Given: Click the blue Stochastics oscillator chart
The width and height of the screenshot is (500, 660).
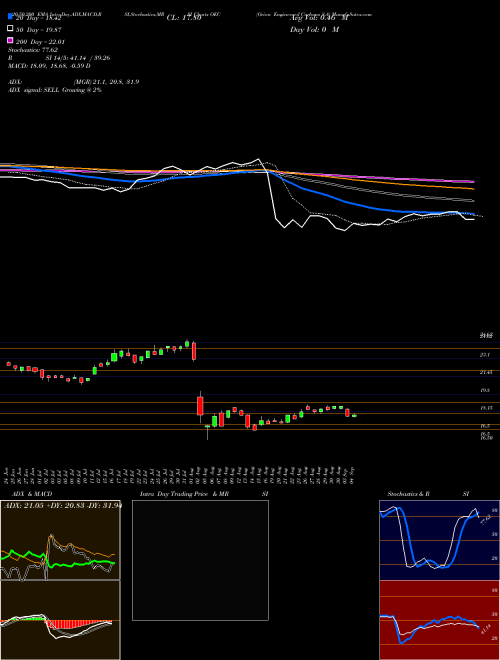Looking at the screenshot, I should (x=439, y=540).
